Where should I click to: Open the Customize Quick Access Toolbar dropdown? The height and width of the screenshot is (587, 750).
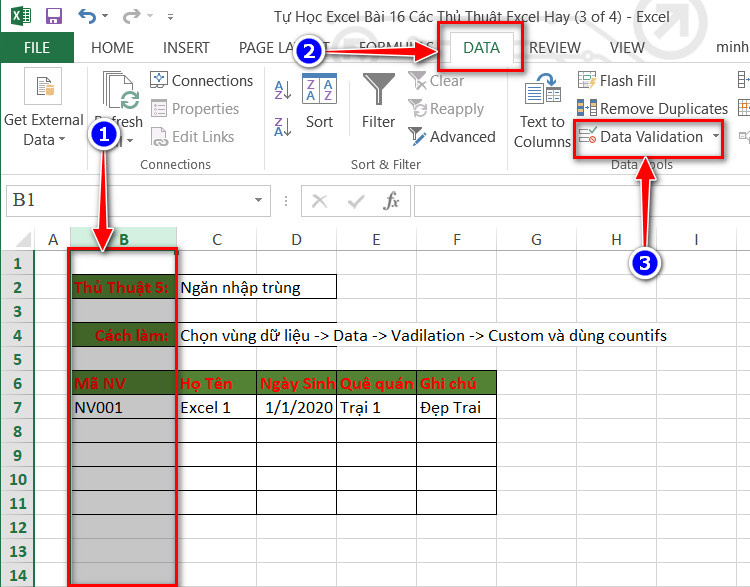pyautogui.click(x=170, y=17)
